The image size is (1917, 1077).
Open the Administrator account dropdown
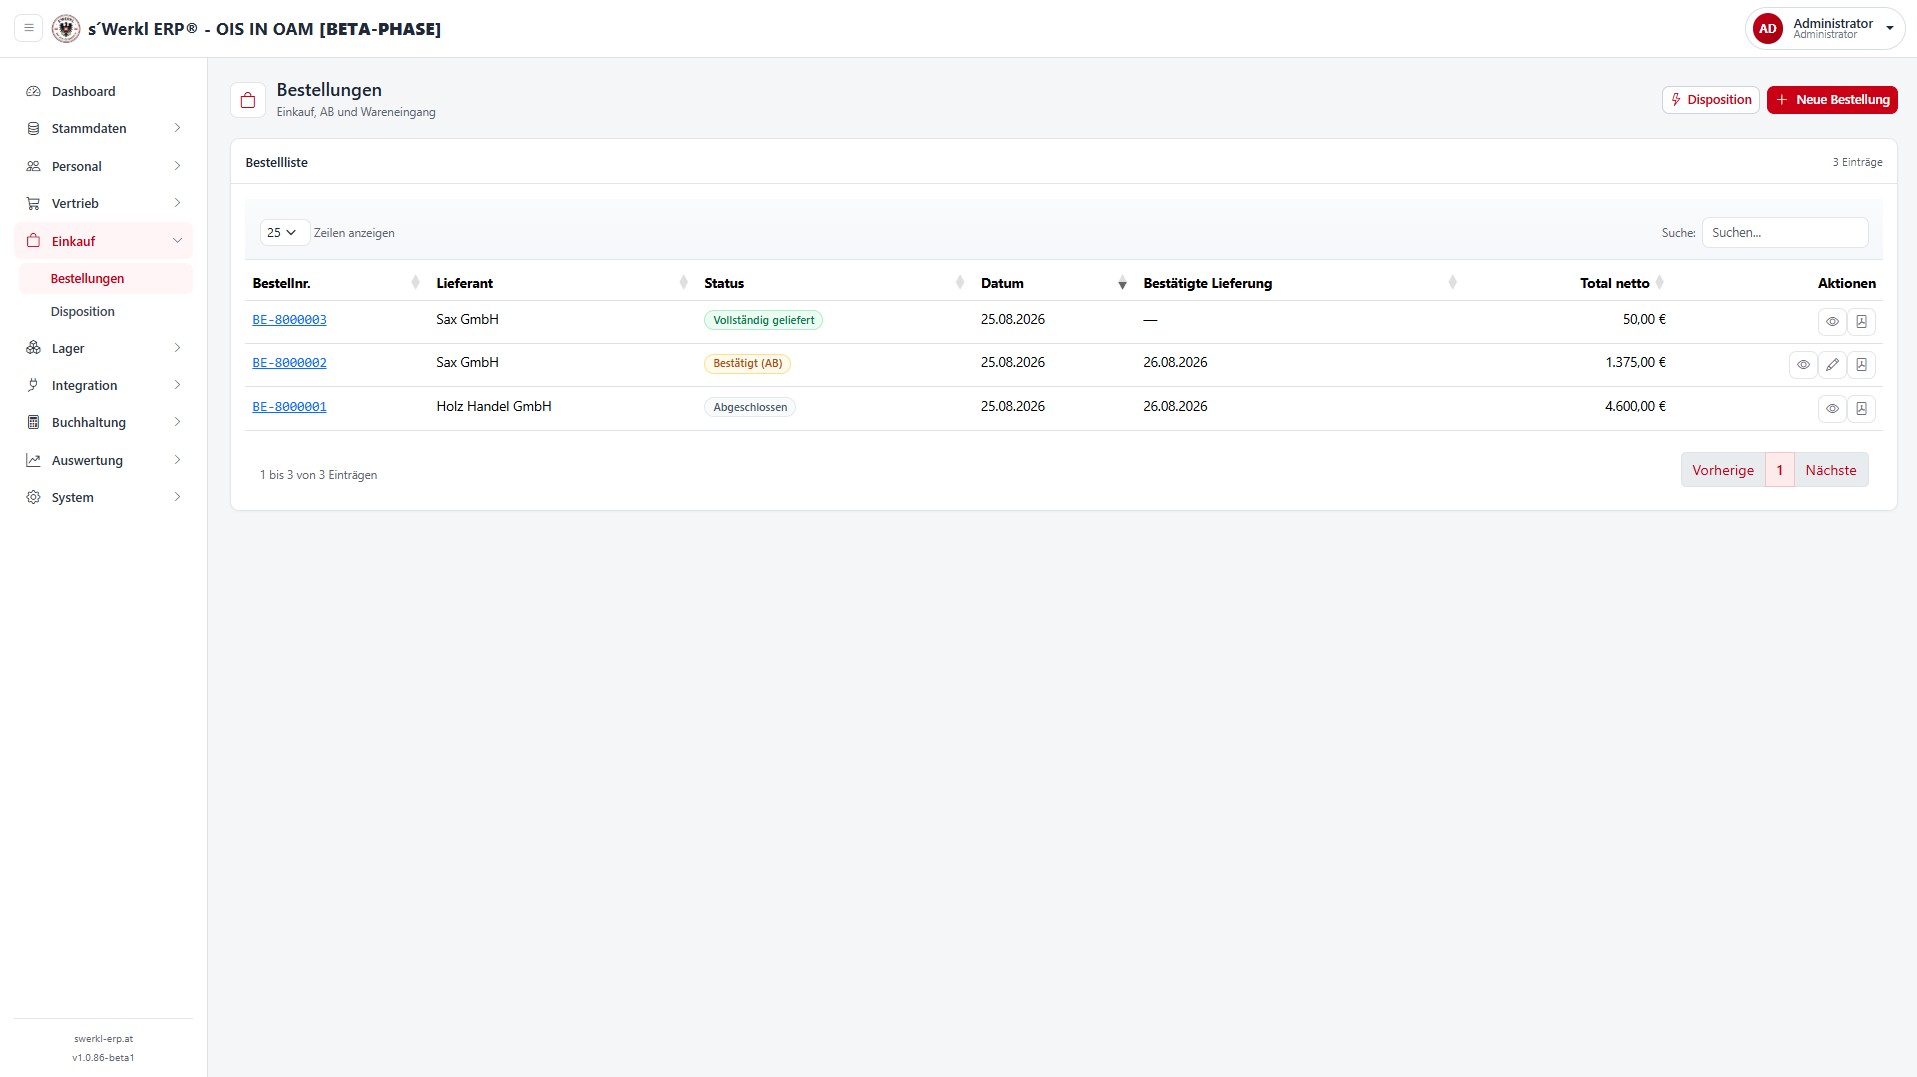(1825, 28)
